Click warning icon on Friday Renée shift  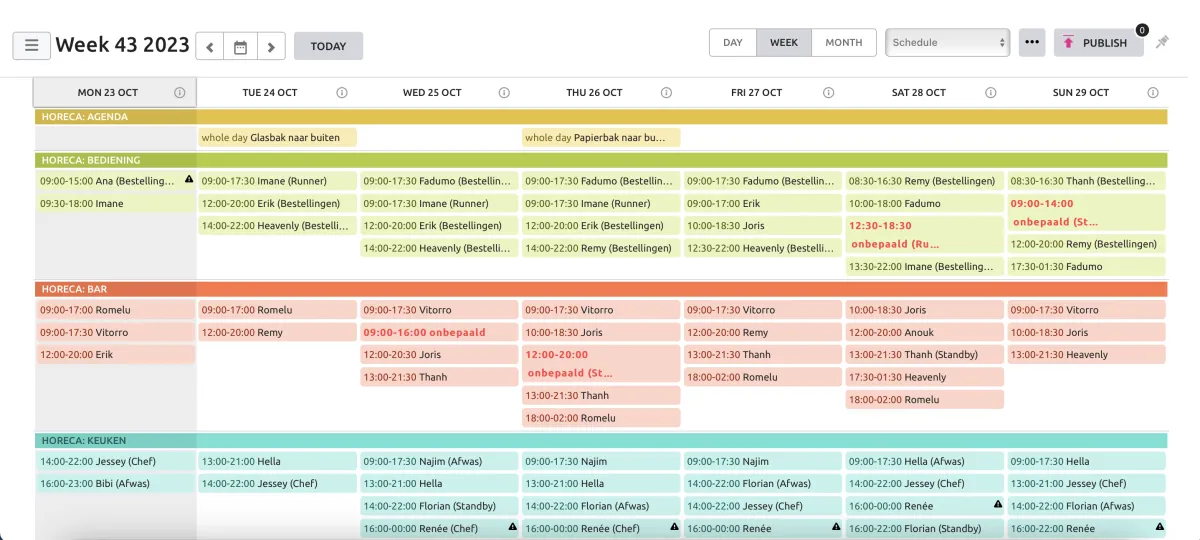836,527
